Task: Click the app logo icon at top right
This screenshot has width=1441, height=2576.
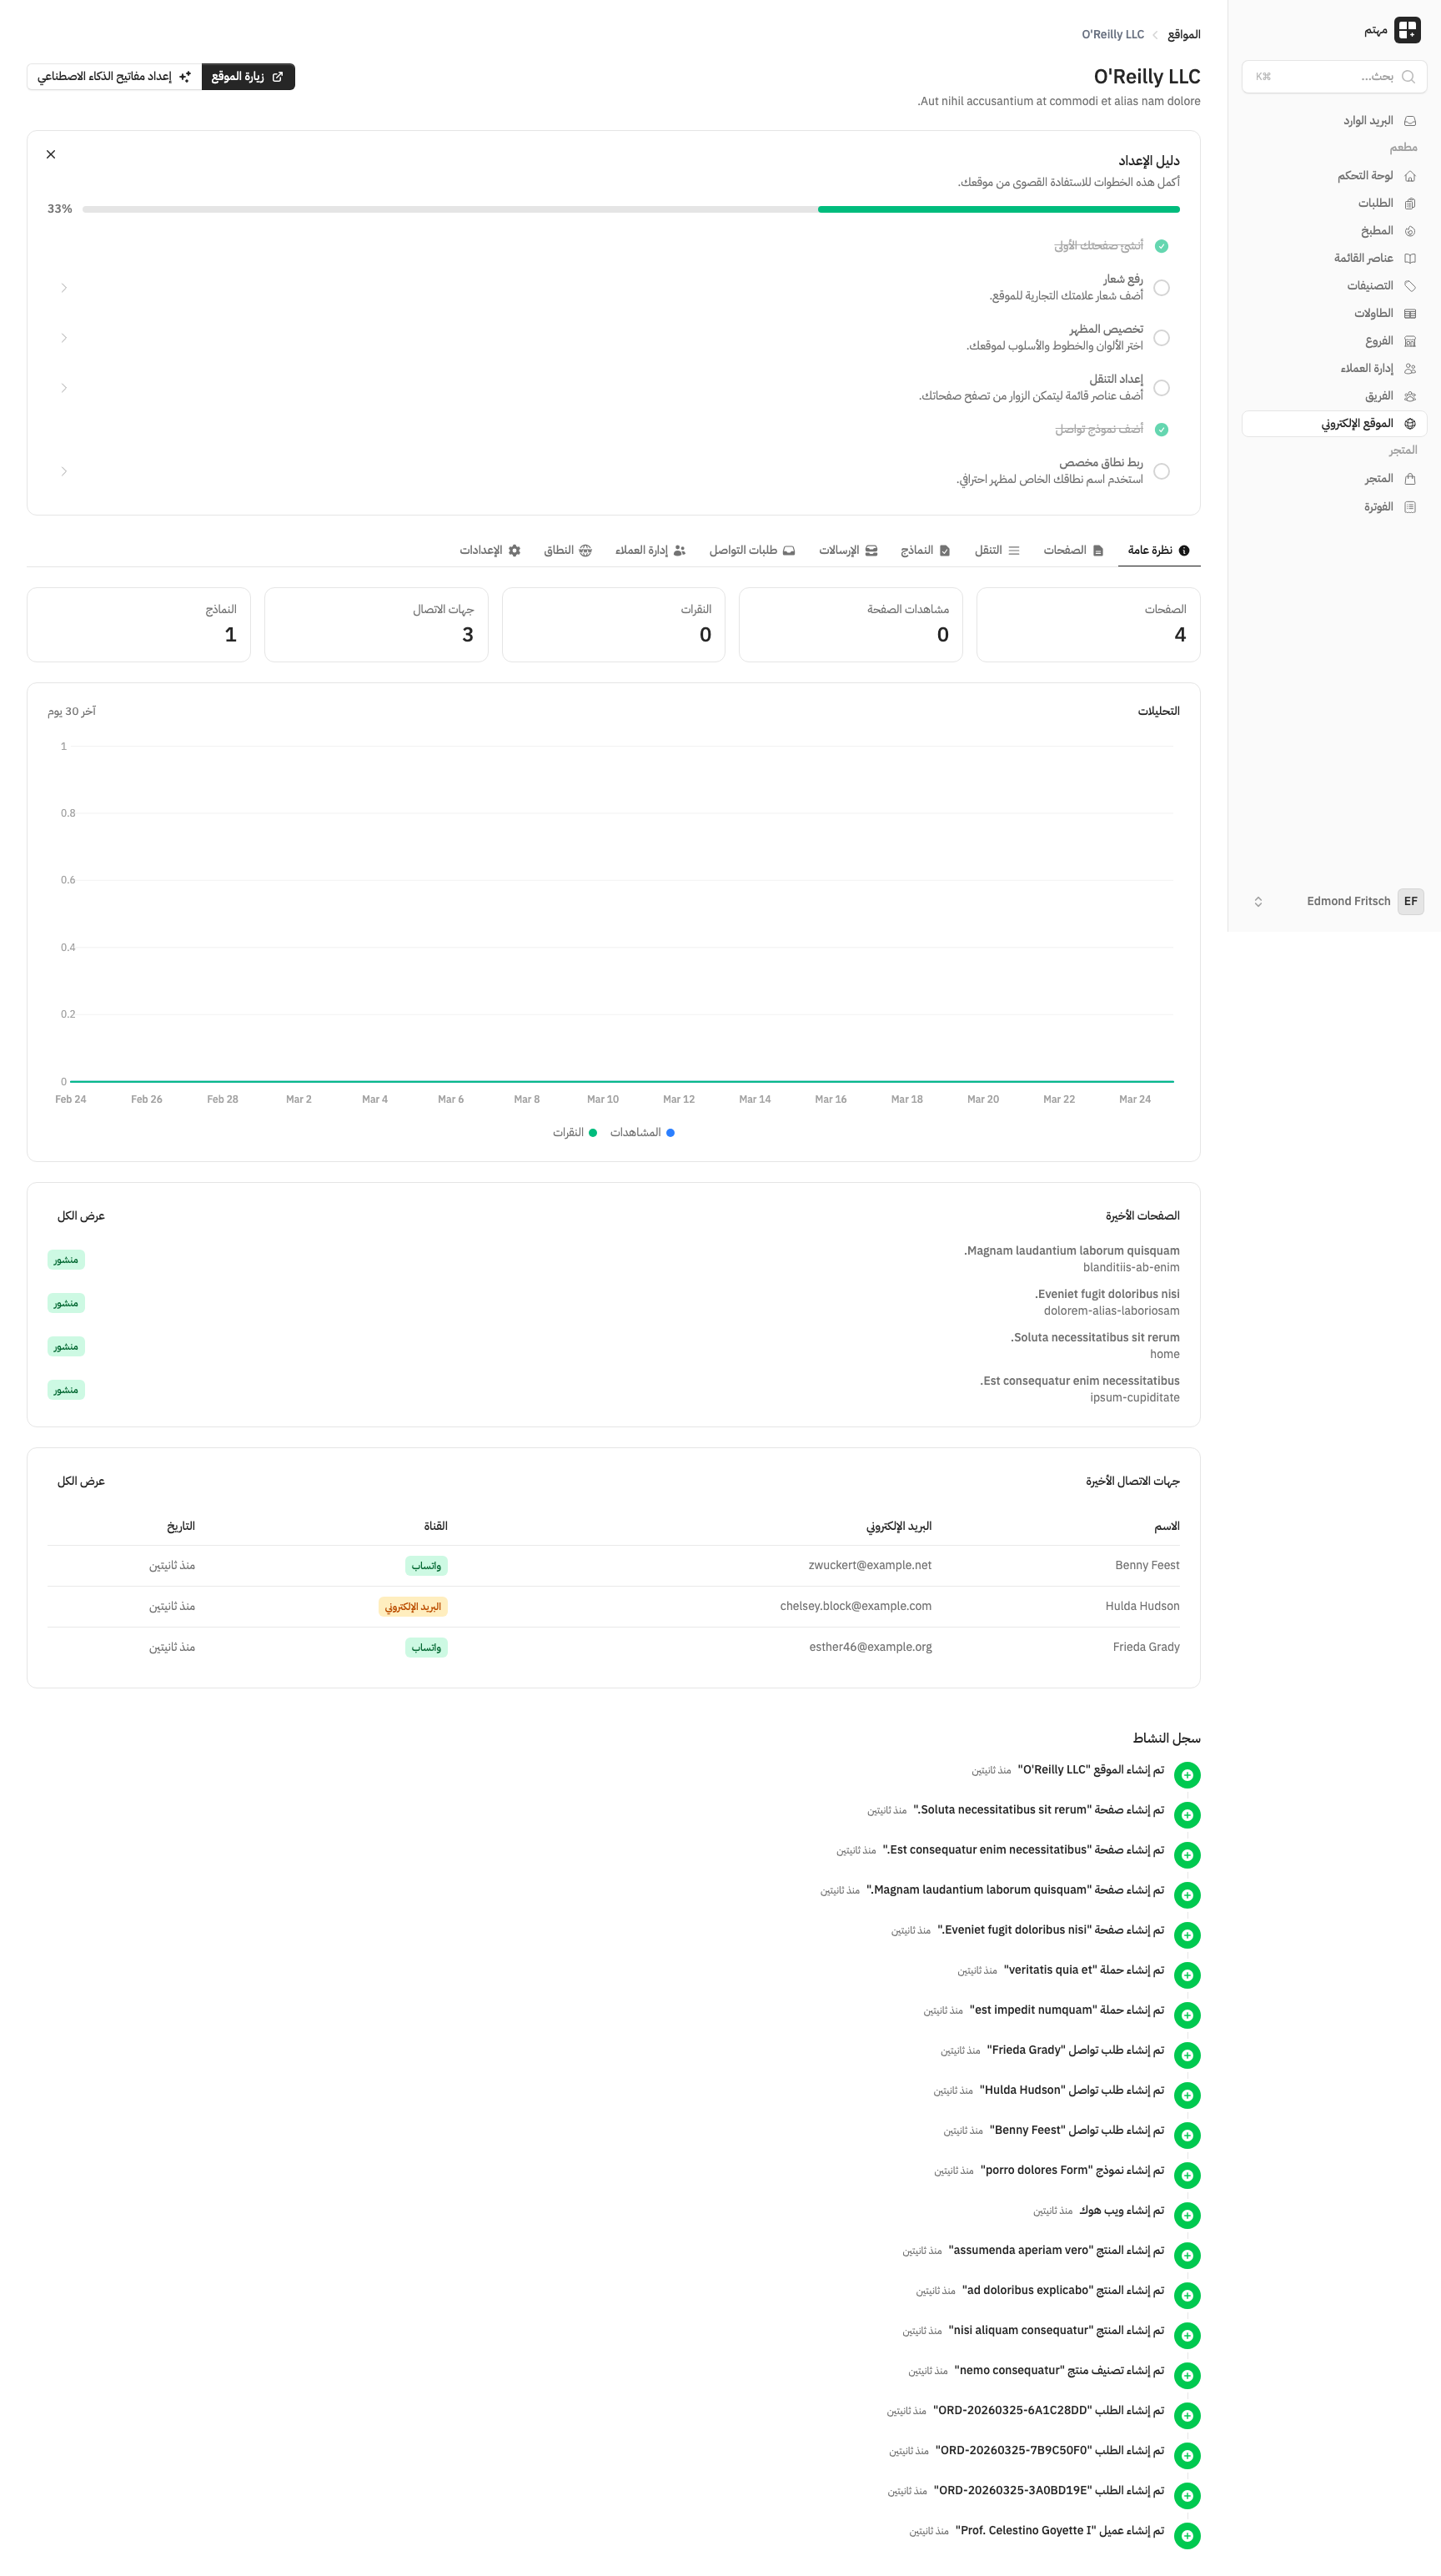Action: pos(1407,30)
